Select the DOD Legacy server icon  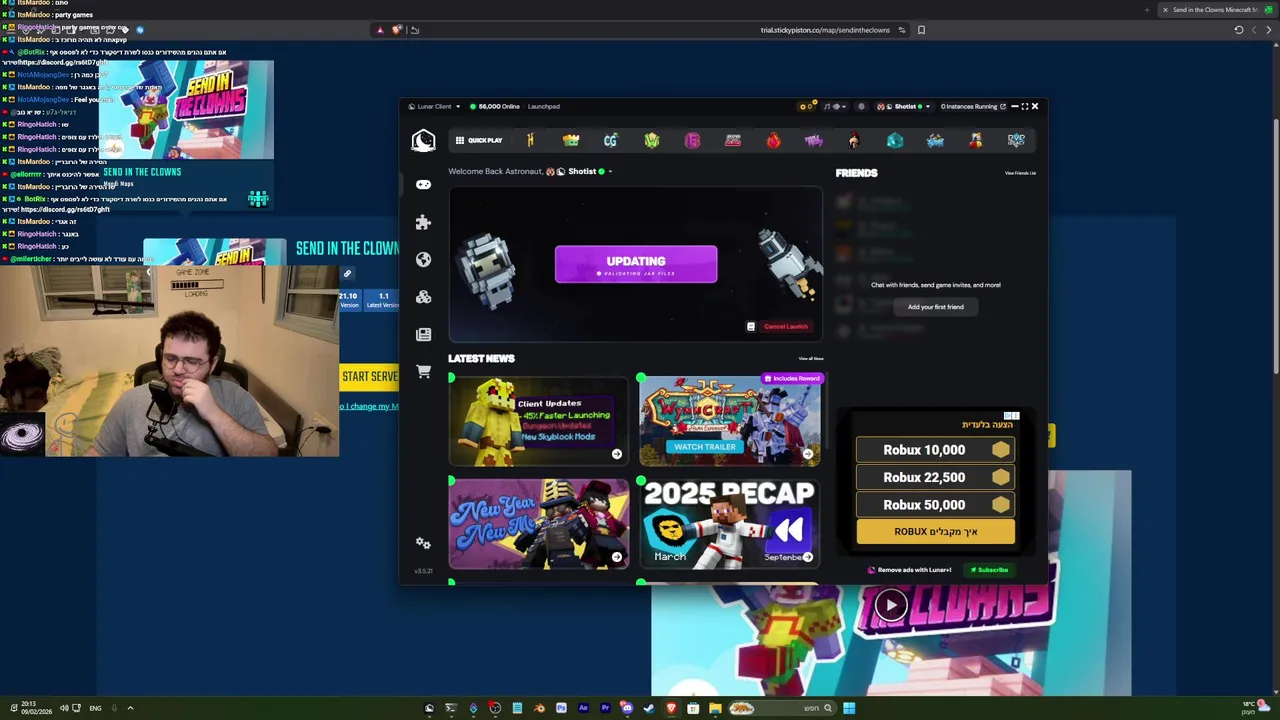click(x=1016, y=141)
